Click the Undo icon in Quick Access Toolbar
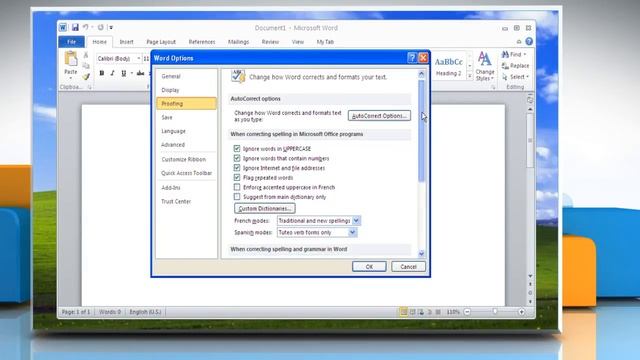 [x=85, y=27]
